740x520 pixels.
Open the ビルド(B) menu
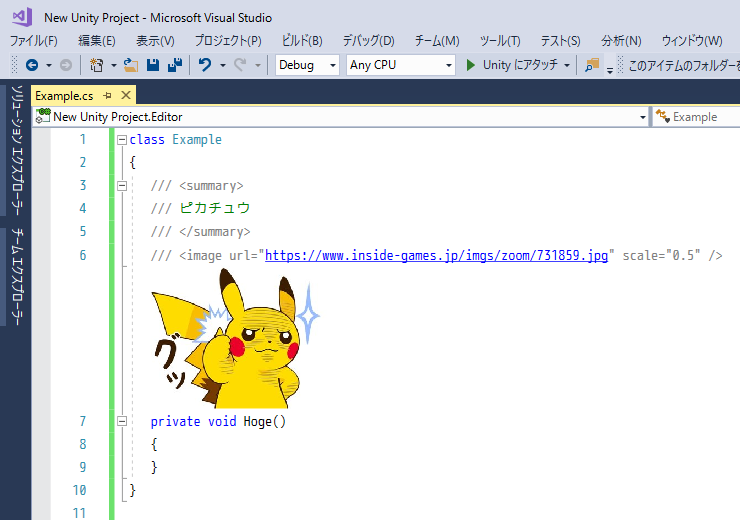(302, 41)
